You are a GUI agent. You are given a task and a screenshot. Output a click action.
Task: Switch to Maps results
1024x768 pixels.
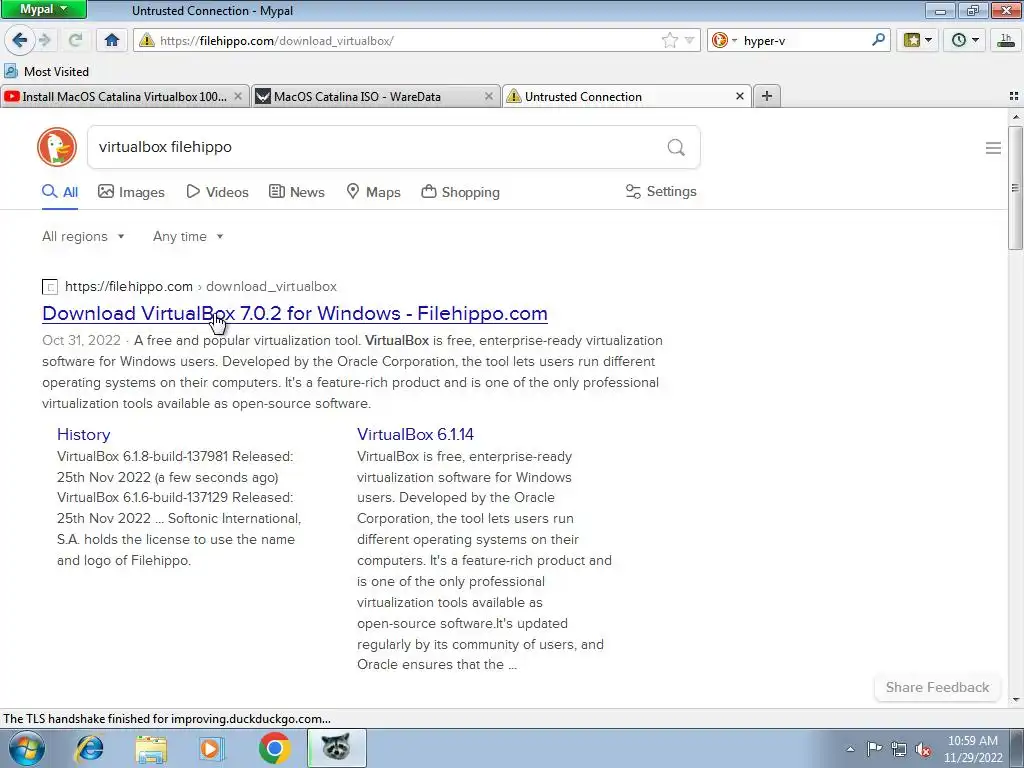374,192
